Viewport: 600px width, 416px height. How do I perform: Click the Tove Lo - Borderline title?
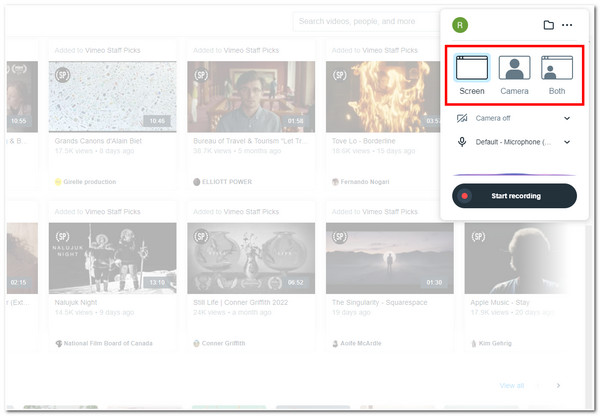(364, 141)
